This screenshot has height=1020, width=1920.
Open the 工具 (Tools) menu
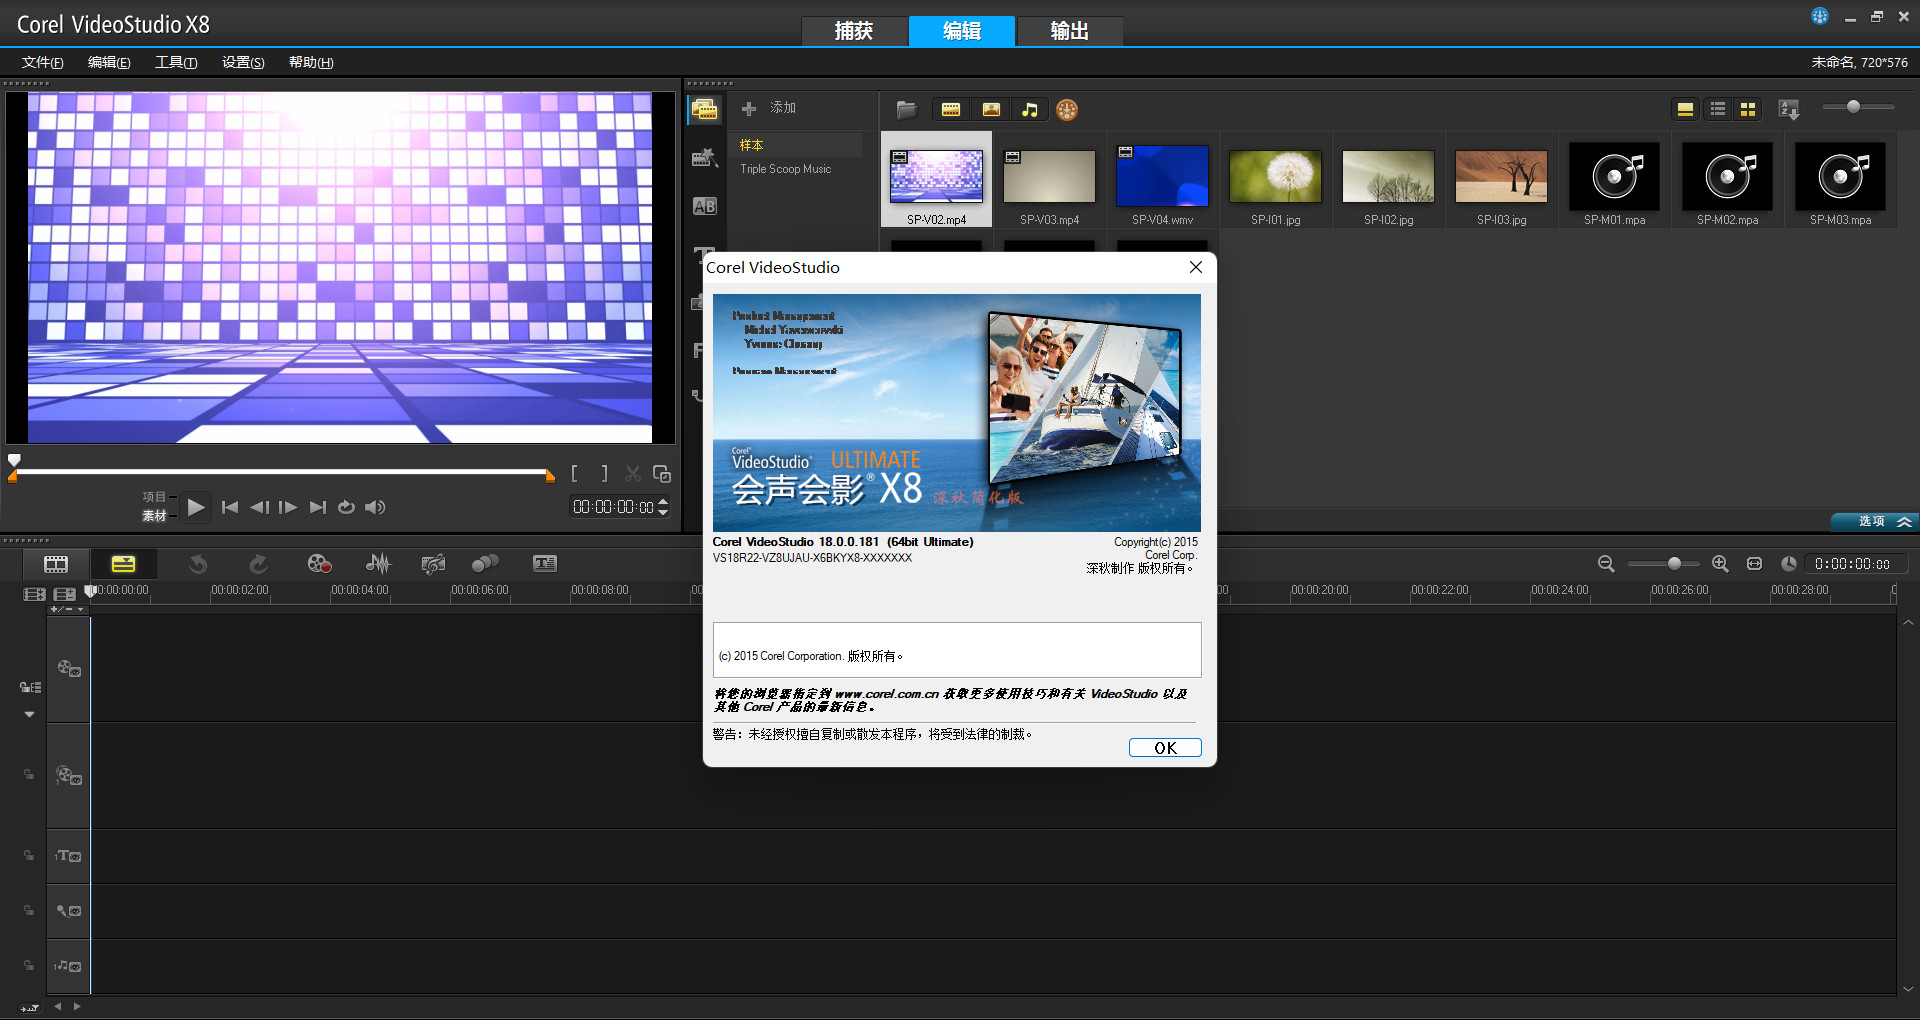pyautogui.click(x=176, y=62)
